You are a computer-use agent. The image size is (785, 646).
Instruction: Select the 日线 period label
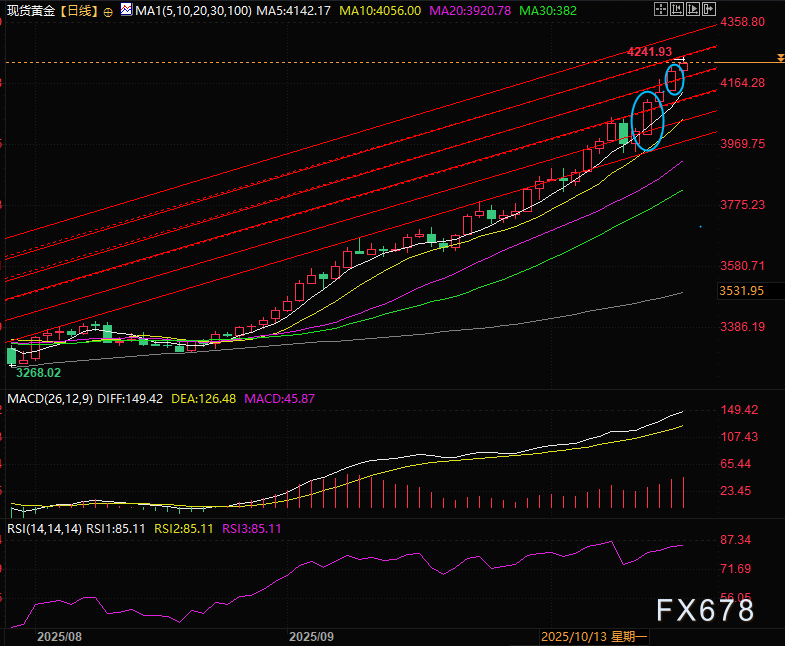pos(81,10)
